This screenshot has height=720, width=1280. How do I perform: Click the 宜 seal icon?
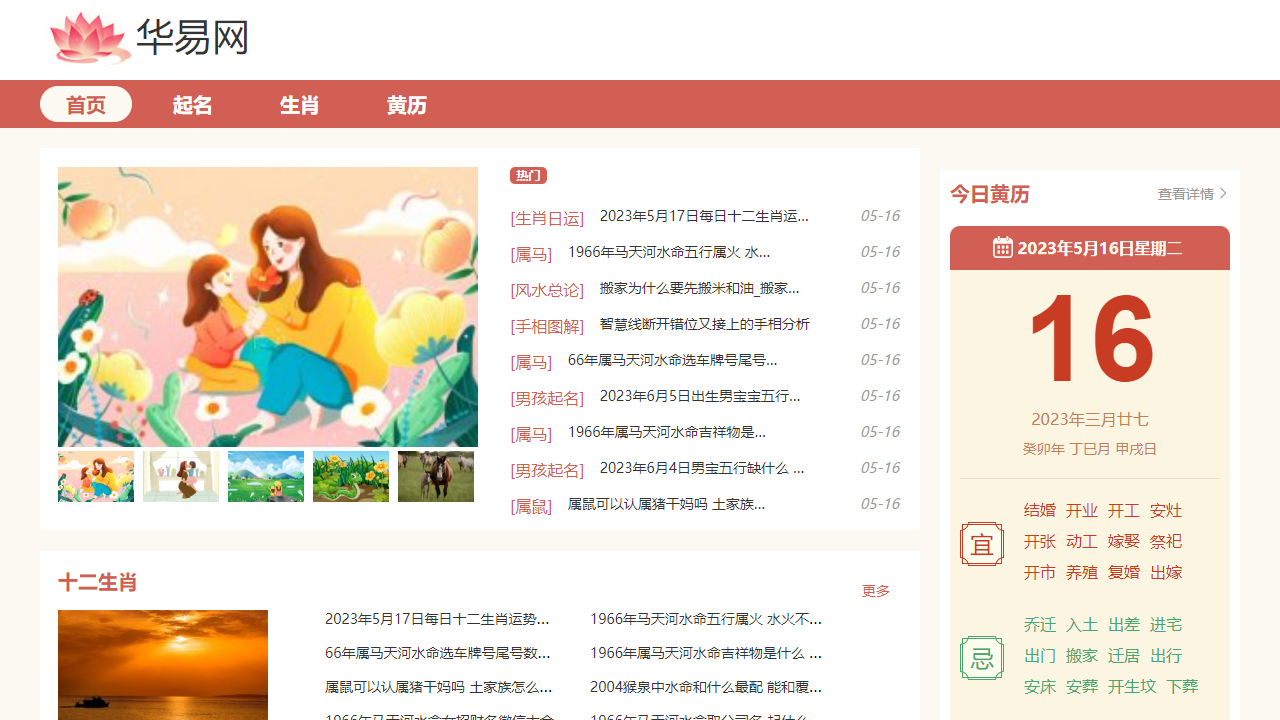(x=982, y=543)
